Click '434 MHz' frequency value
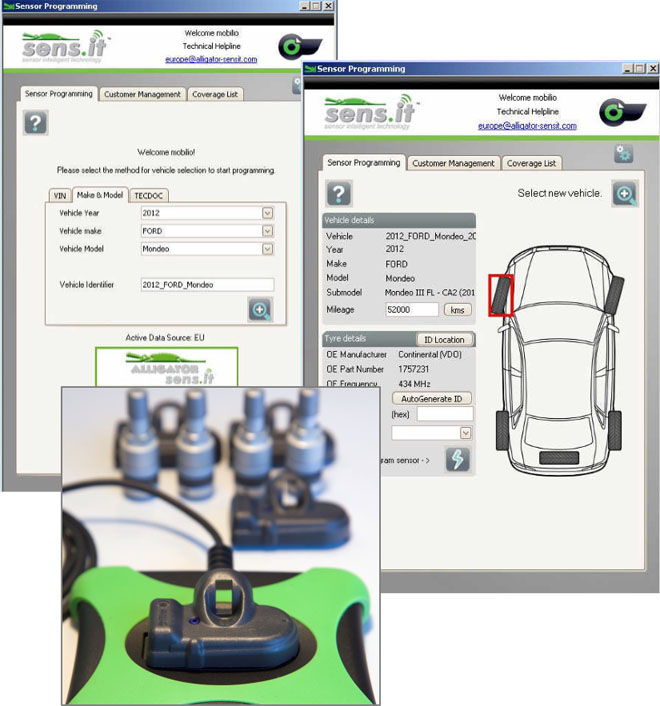Screen dimensions: 660x706 pyautogui.click(x=414, y=384)
